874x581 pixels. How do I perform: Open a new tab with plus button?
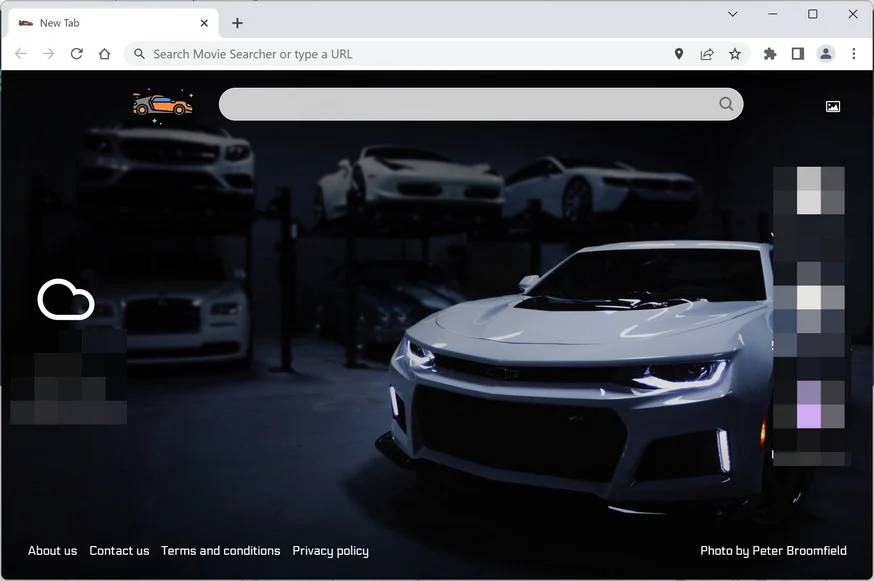(x=237, y=23)
